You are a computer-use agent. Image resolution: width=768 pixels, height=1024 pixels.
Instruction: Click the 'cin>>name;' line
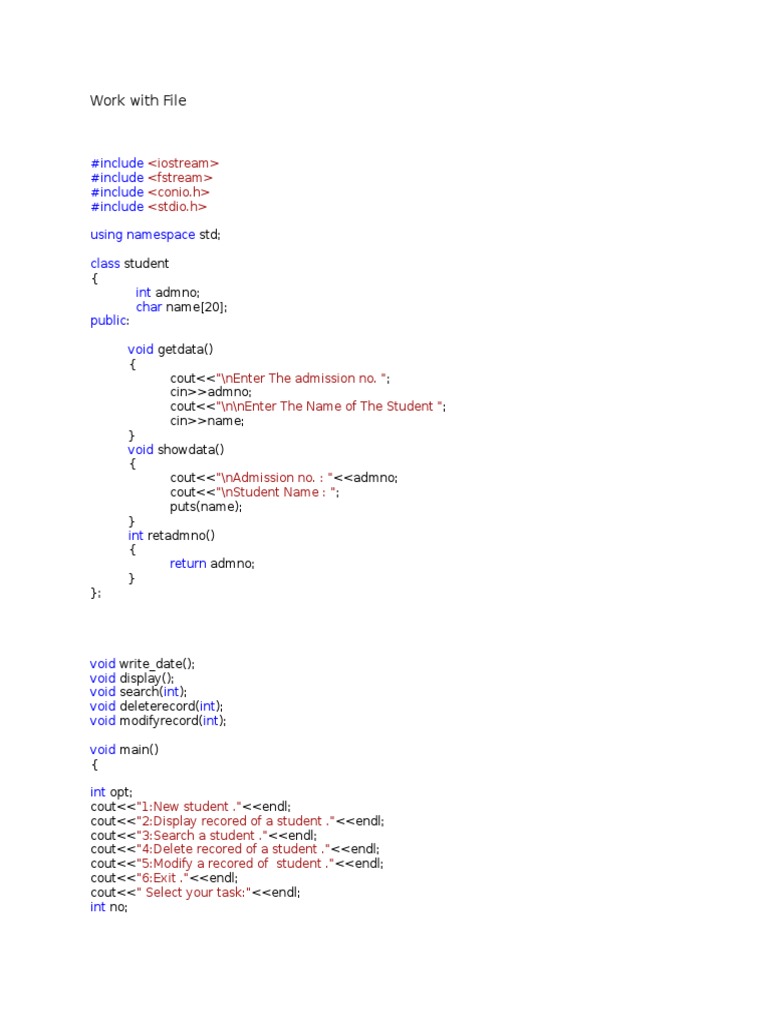207,421
